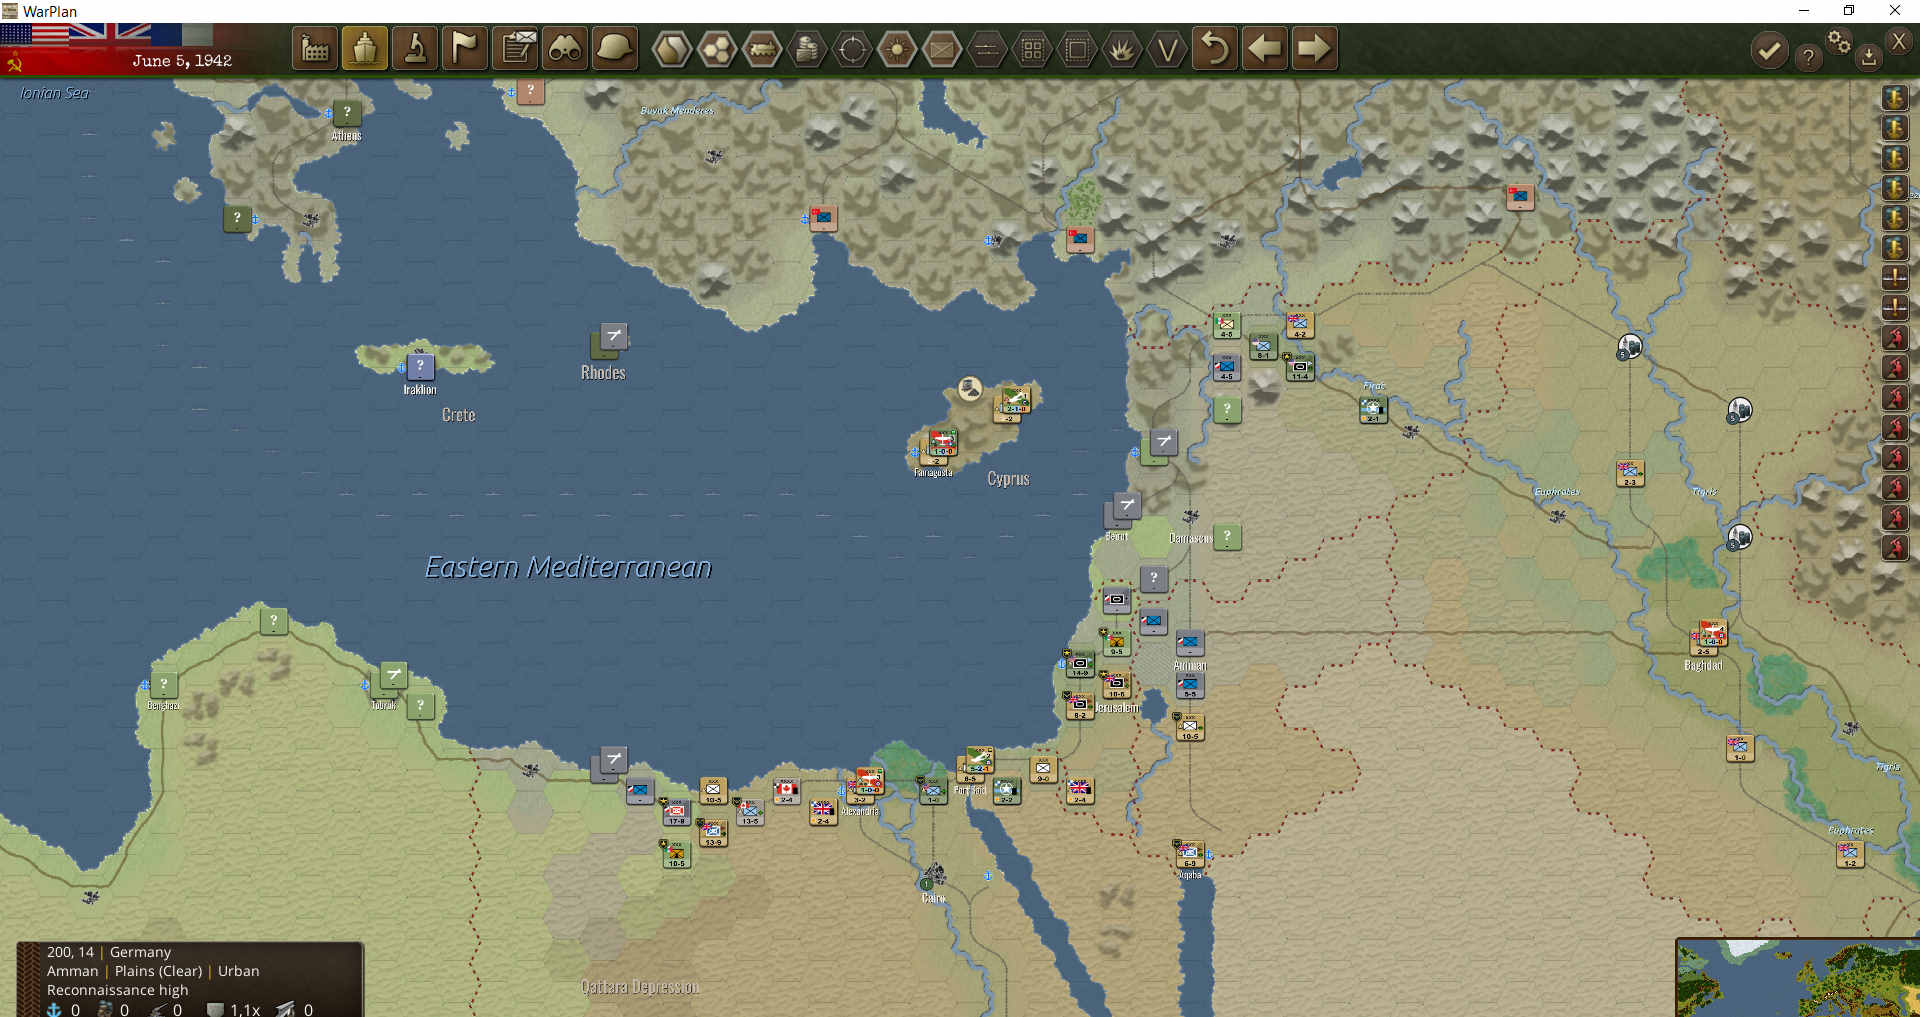Toggle the coins resource overlay
Image resolution: width=1920 pixels, height=1017 pixels.
tap(807, 49)
